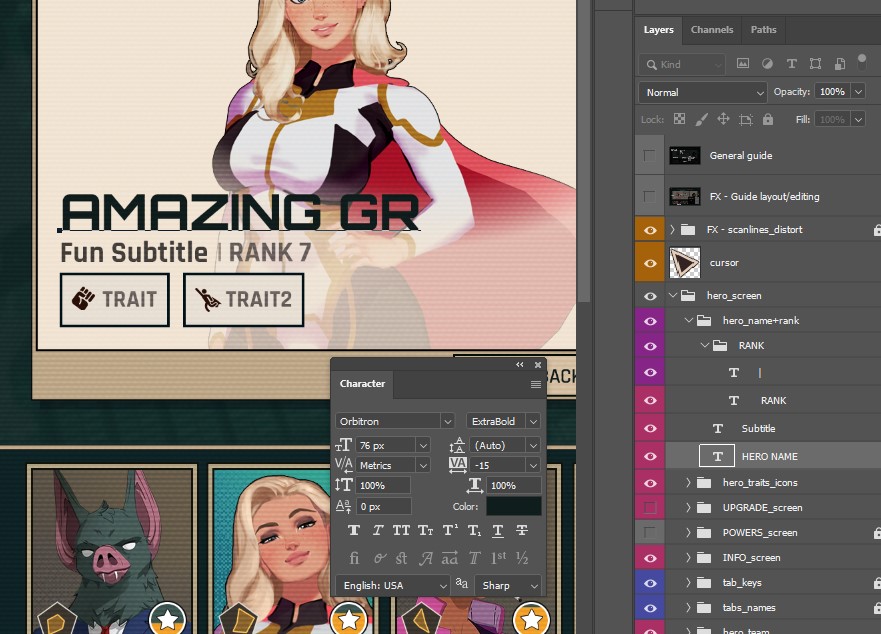Hide the hero_screen group

[x=650, y=296]
